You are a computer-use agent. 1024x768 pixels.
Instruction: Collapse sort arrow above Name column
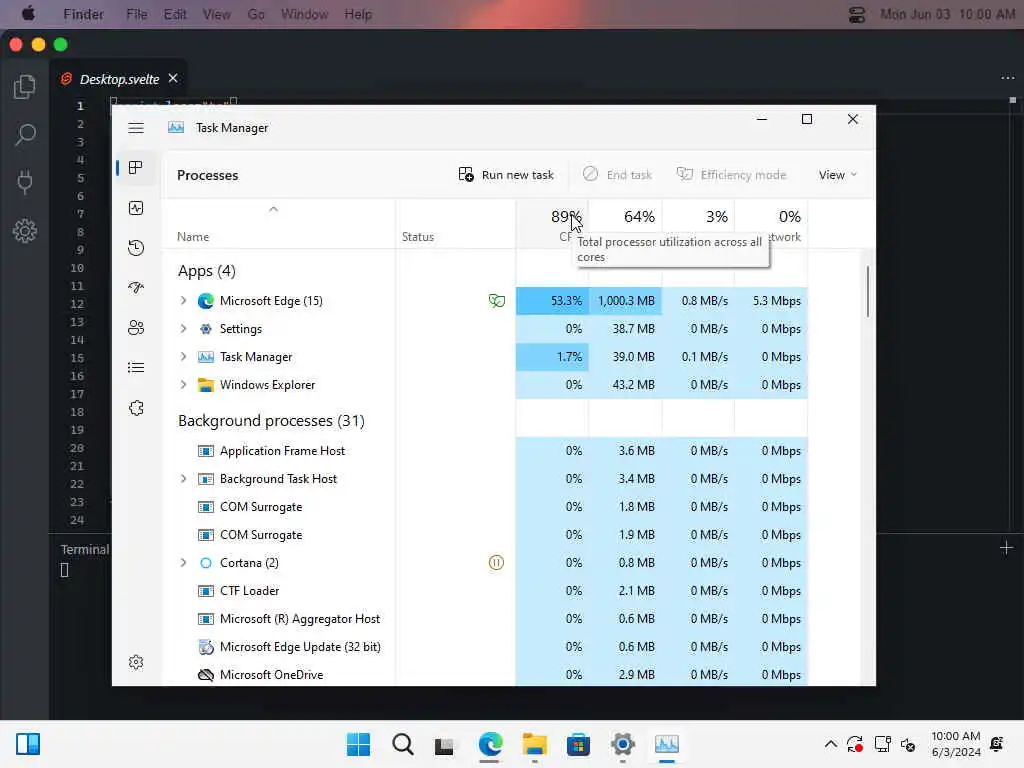274,209
